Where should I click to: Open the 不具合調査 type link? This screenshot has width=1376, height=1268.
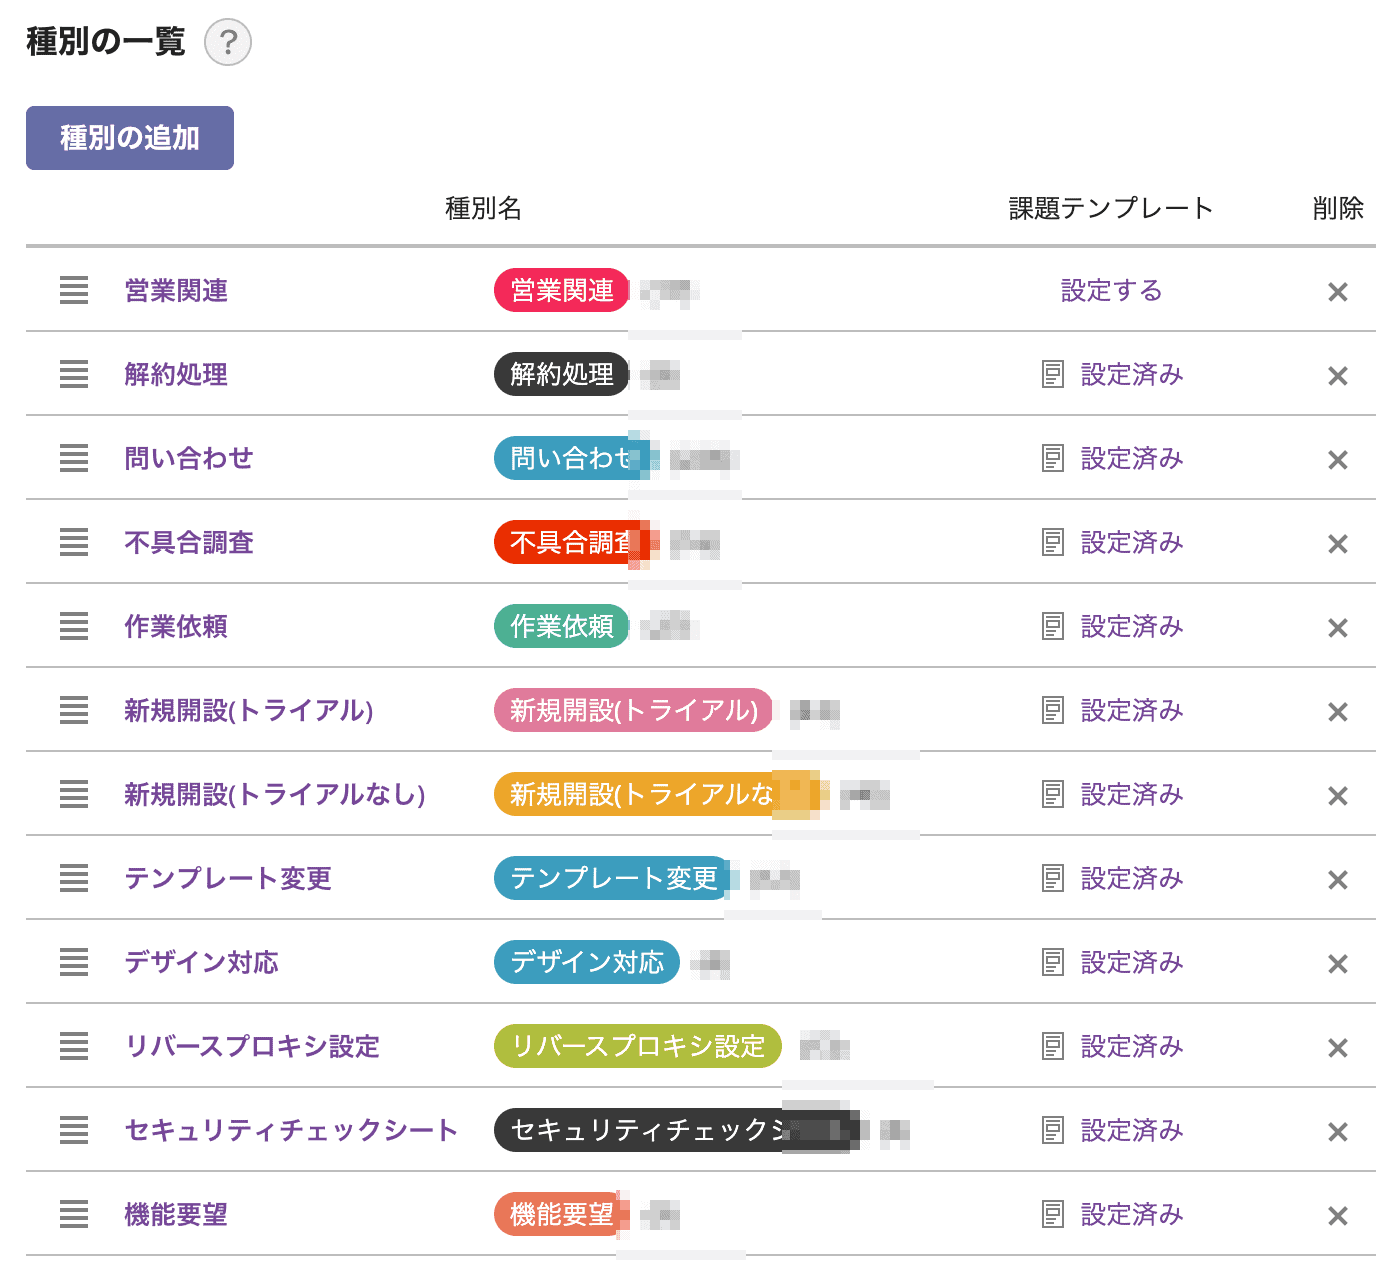point(189,543)
